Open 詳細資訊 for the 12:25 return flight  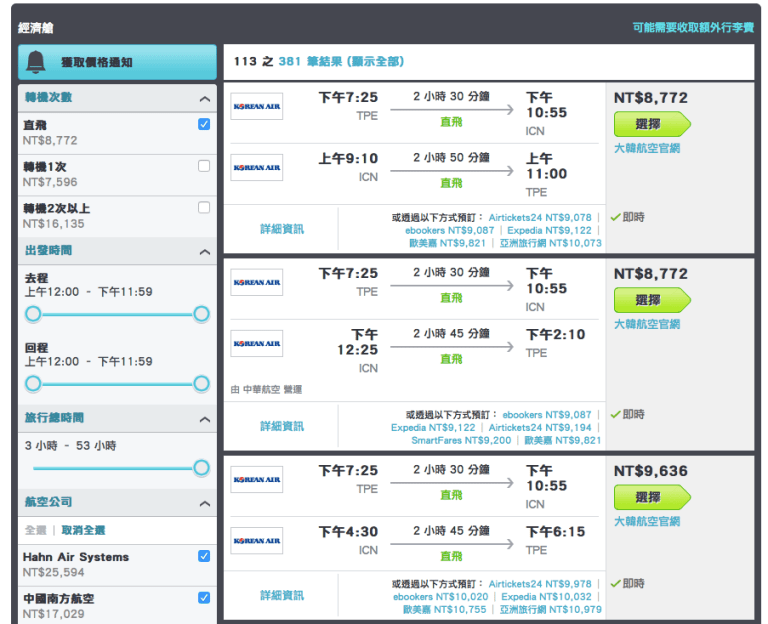tap(282, 427)
